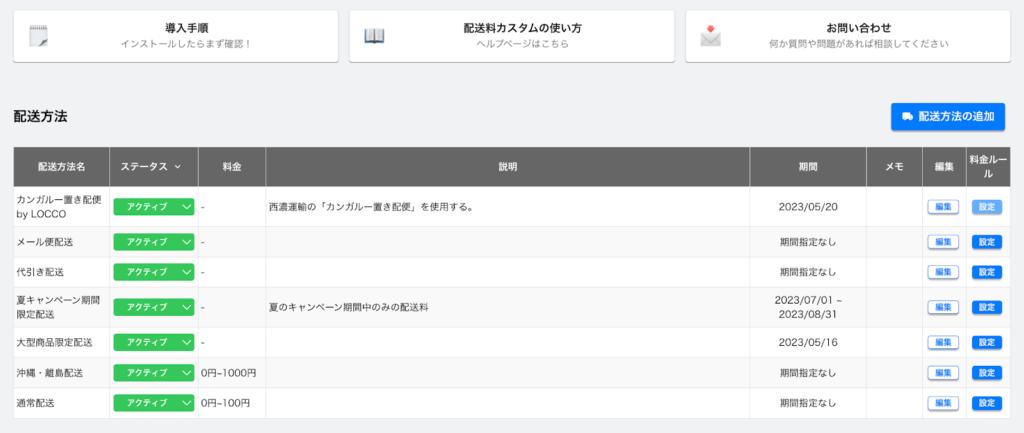Select the カンガルー置き配便 by LOCCO name cell
This screenshot has width=1024, height=433.
point(61,206)
